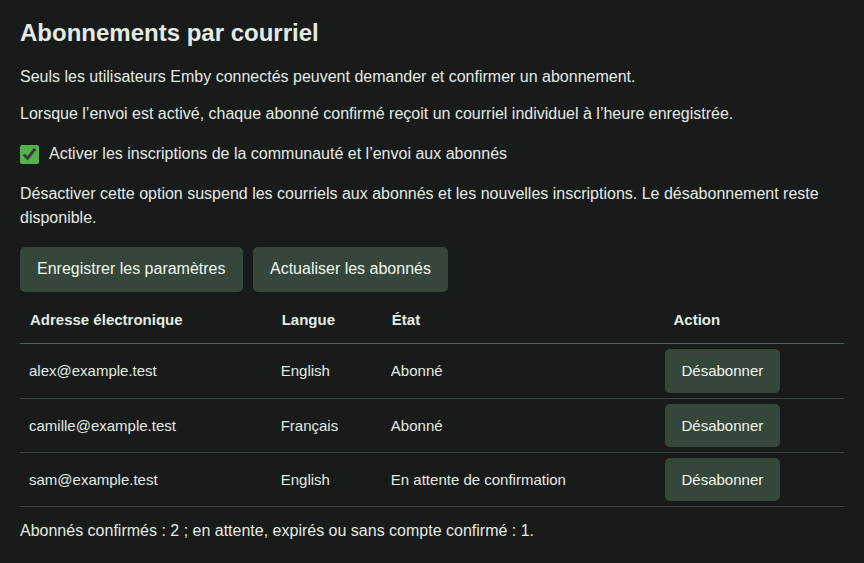Screen dimensions: 864x563
Task: Click the Abonnés confirmés summary line
Action: pos(277,530)
